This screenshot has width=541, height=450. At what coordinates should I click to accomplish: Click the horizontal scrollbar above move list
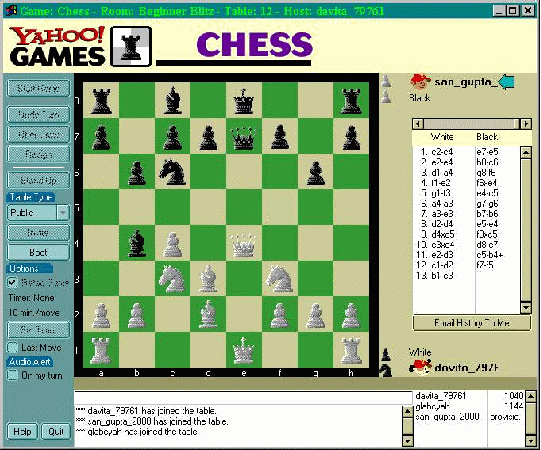472,124
